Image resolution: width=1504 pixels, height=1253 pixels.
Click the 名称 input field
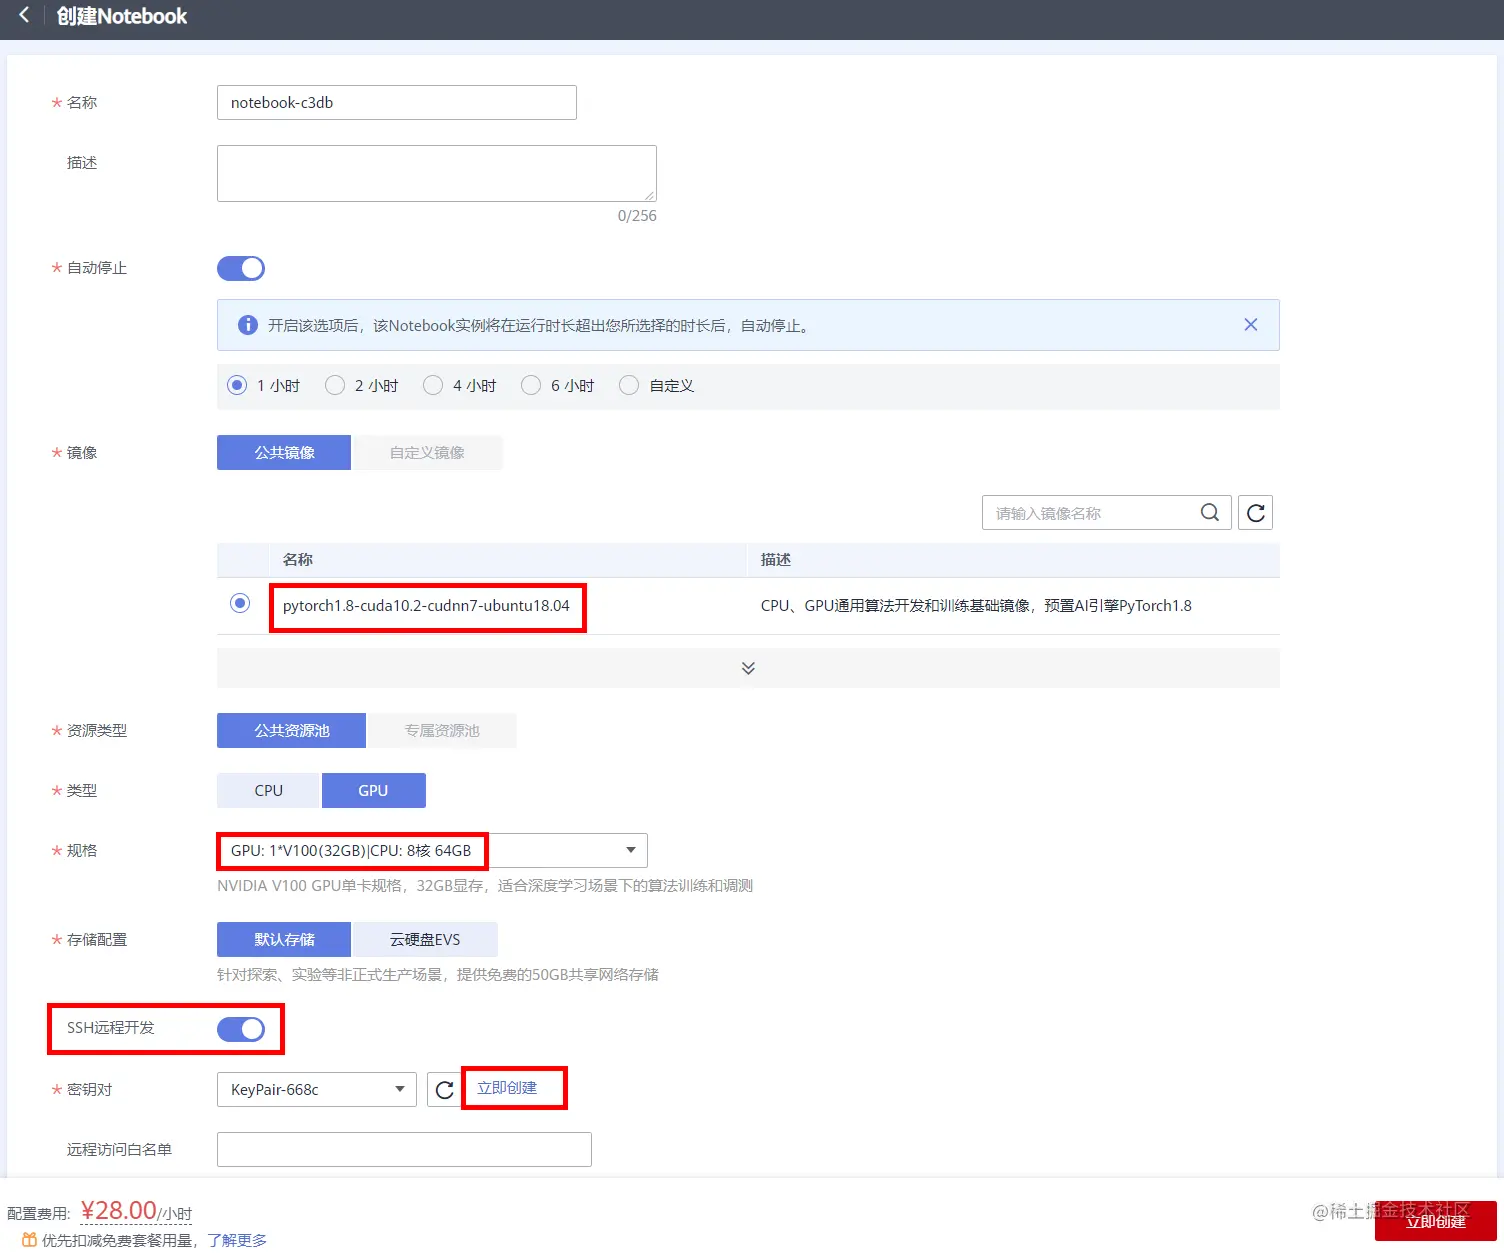click(397, 102)
